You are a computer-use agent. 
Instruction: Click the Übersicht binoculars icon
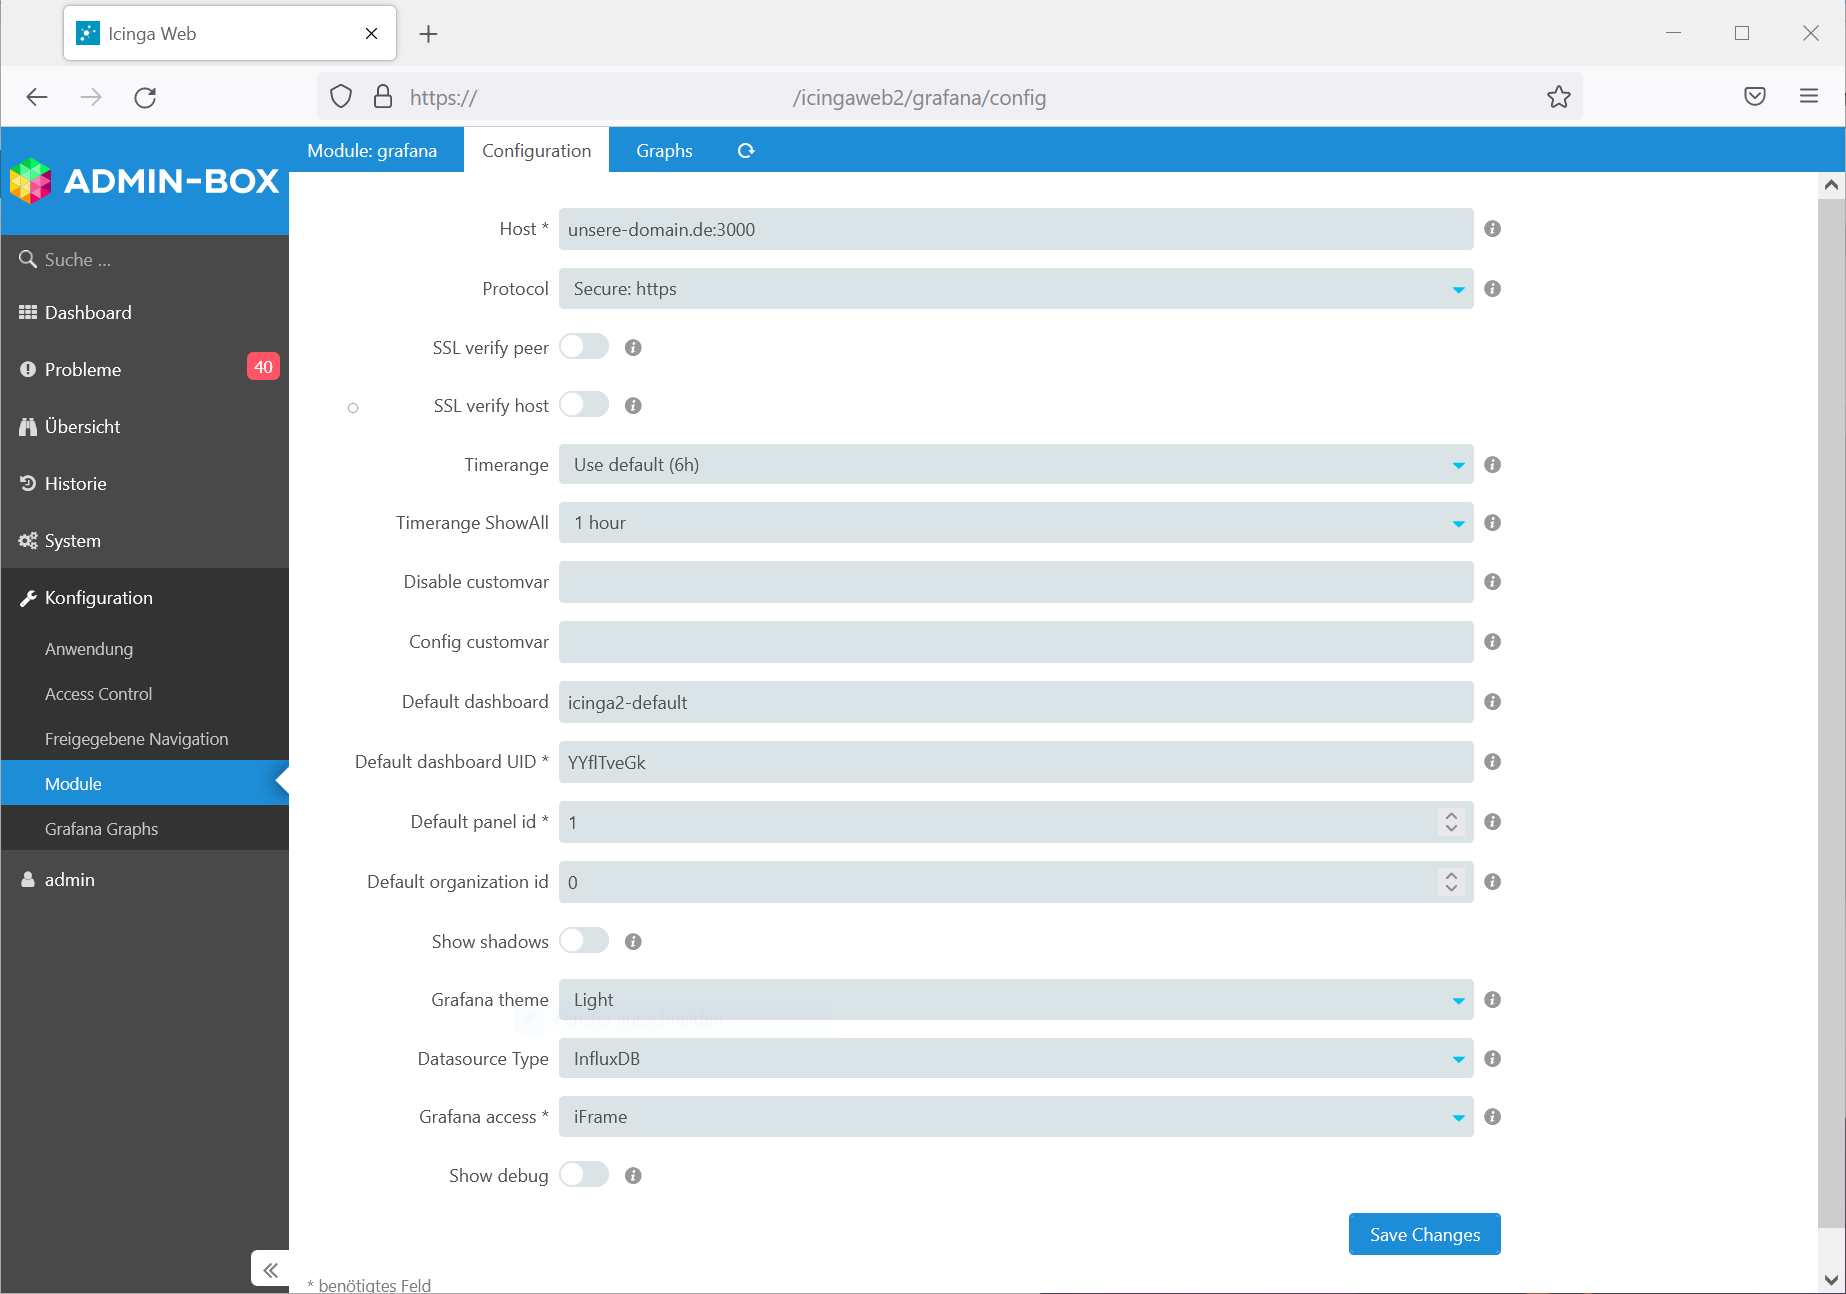pos(28,426)
